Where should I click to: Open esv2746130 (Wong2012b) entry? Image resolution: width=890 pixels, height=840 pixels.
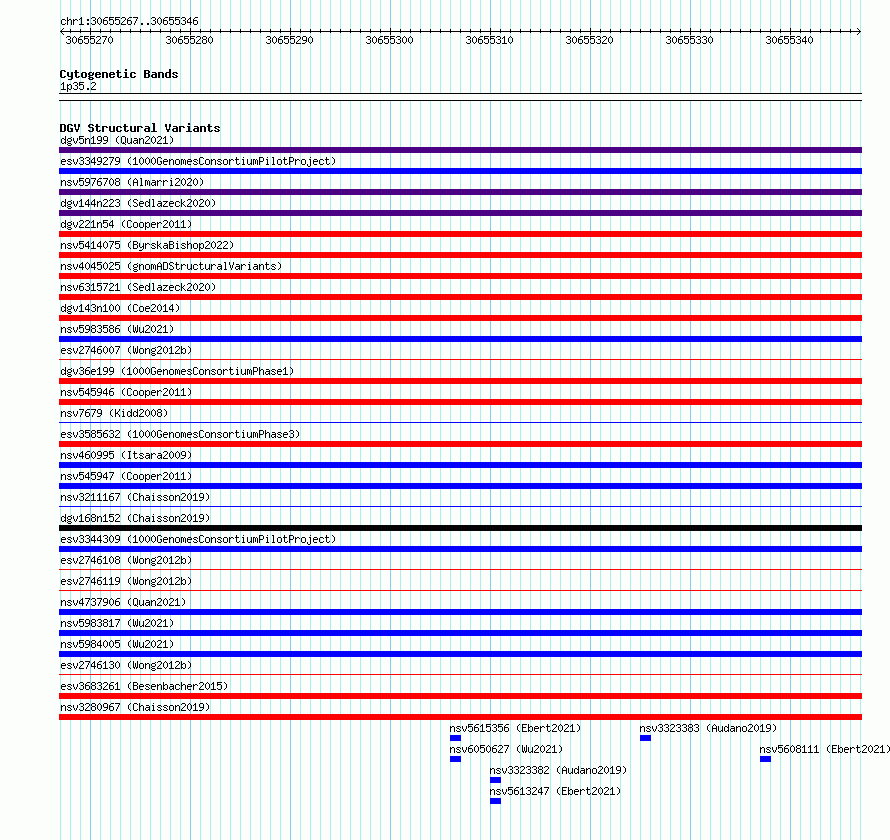coord(126,665)
